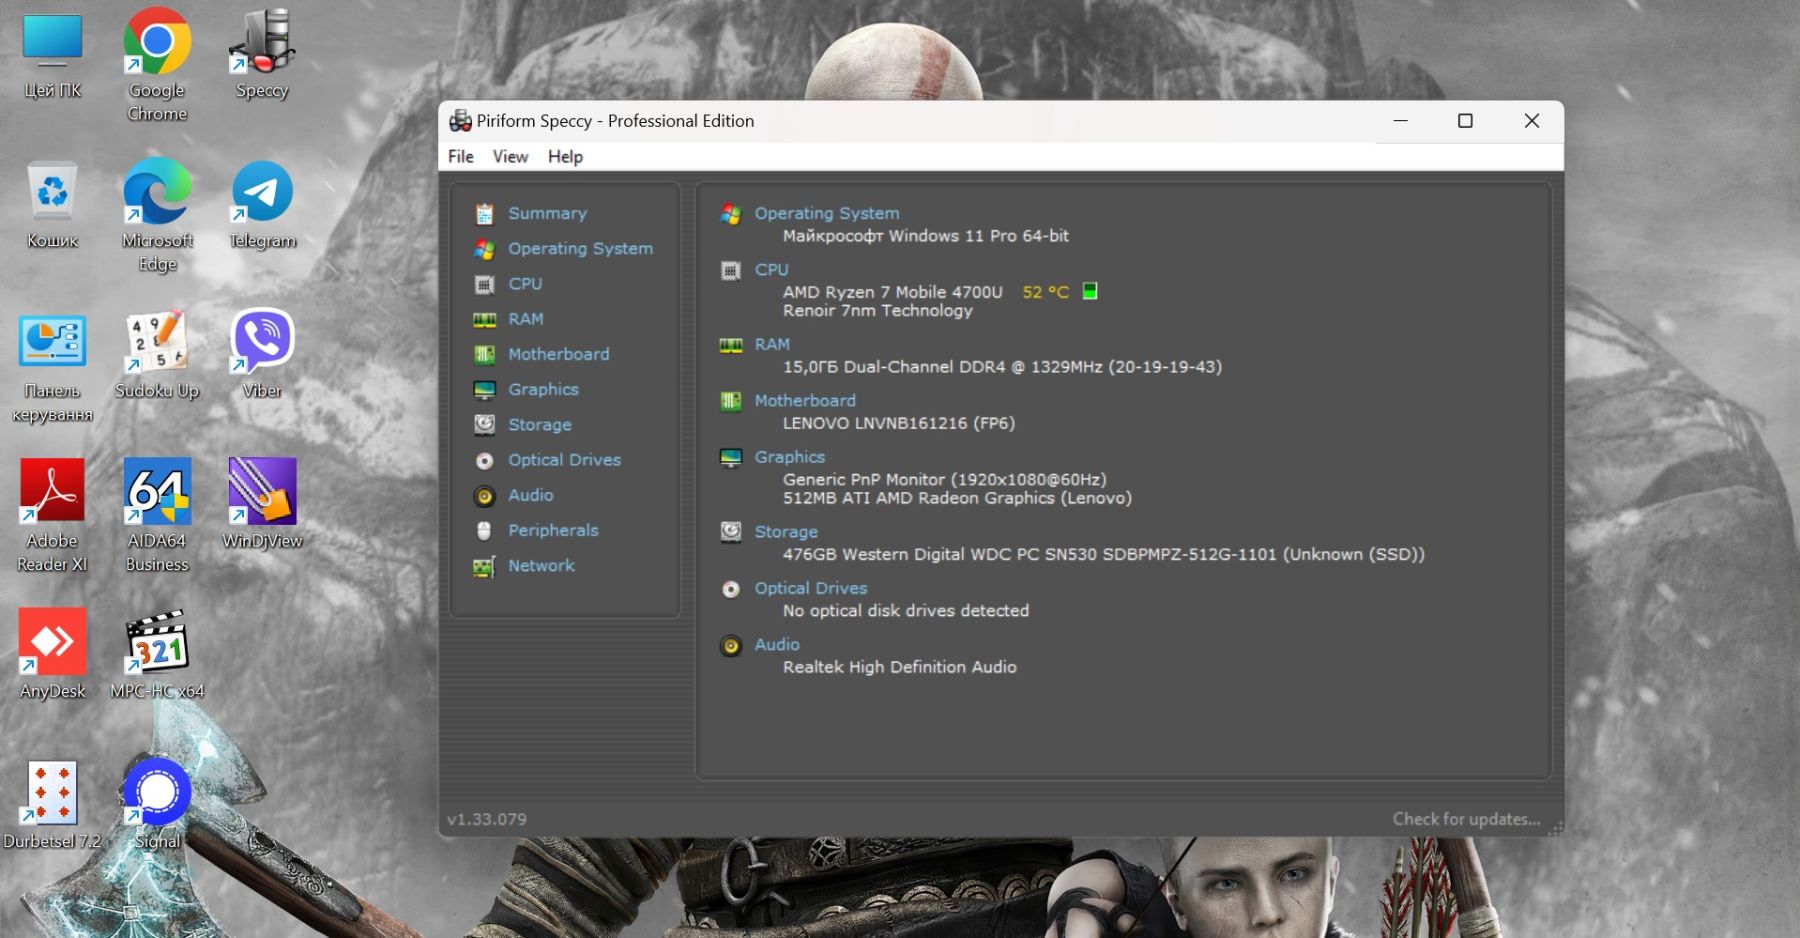
Task: Click the 52 °C temperature value
Action: (1046, 292)
